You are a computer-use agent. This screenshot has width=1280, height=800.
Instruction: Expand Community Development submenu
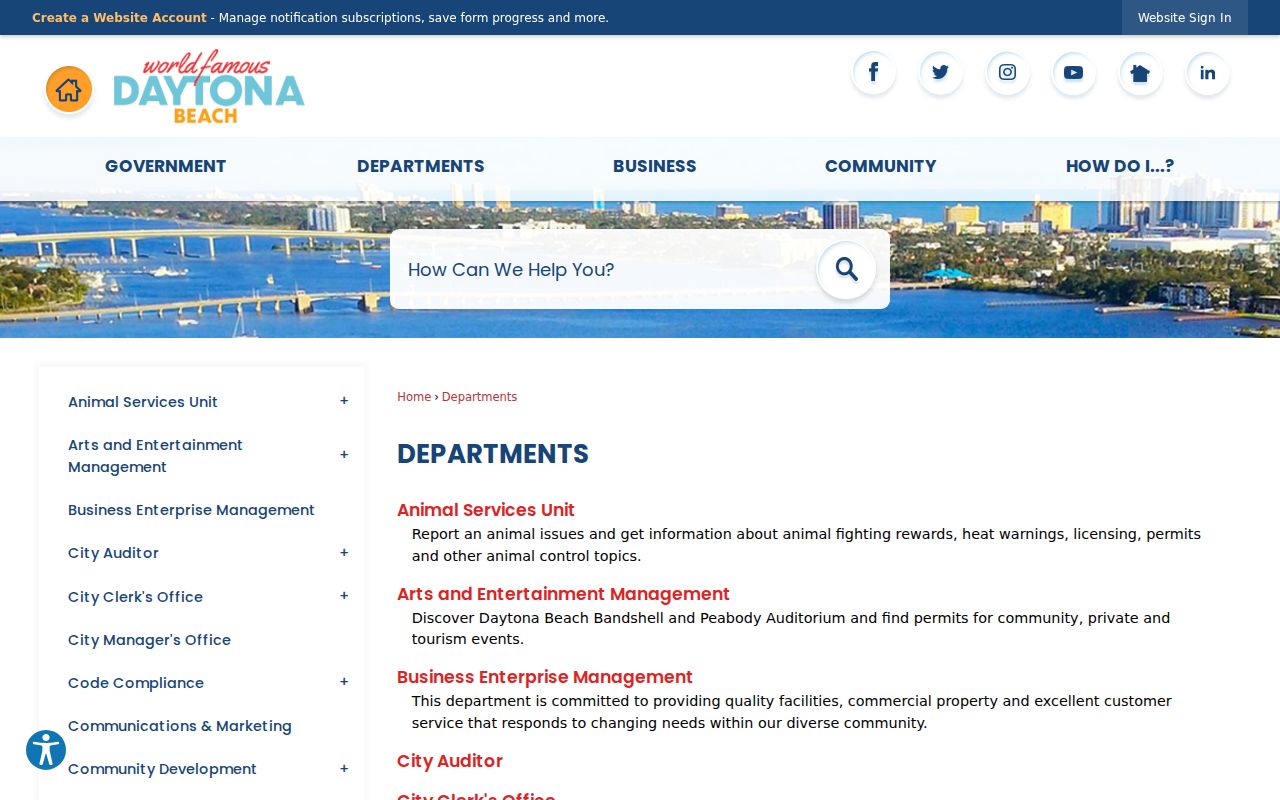pos(344,769)
